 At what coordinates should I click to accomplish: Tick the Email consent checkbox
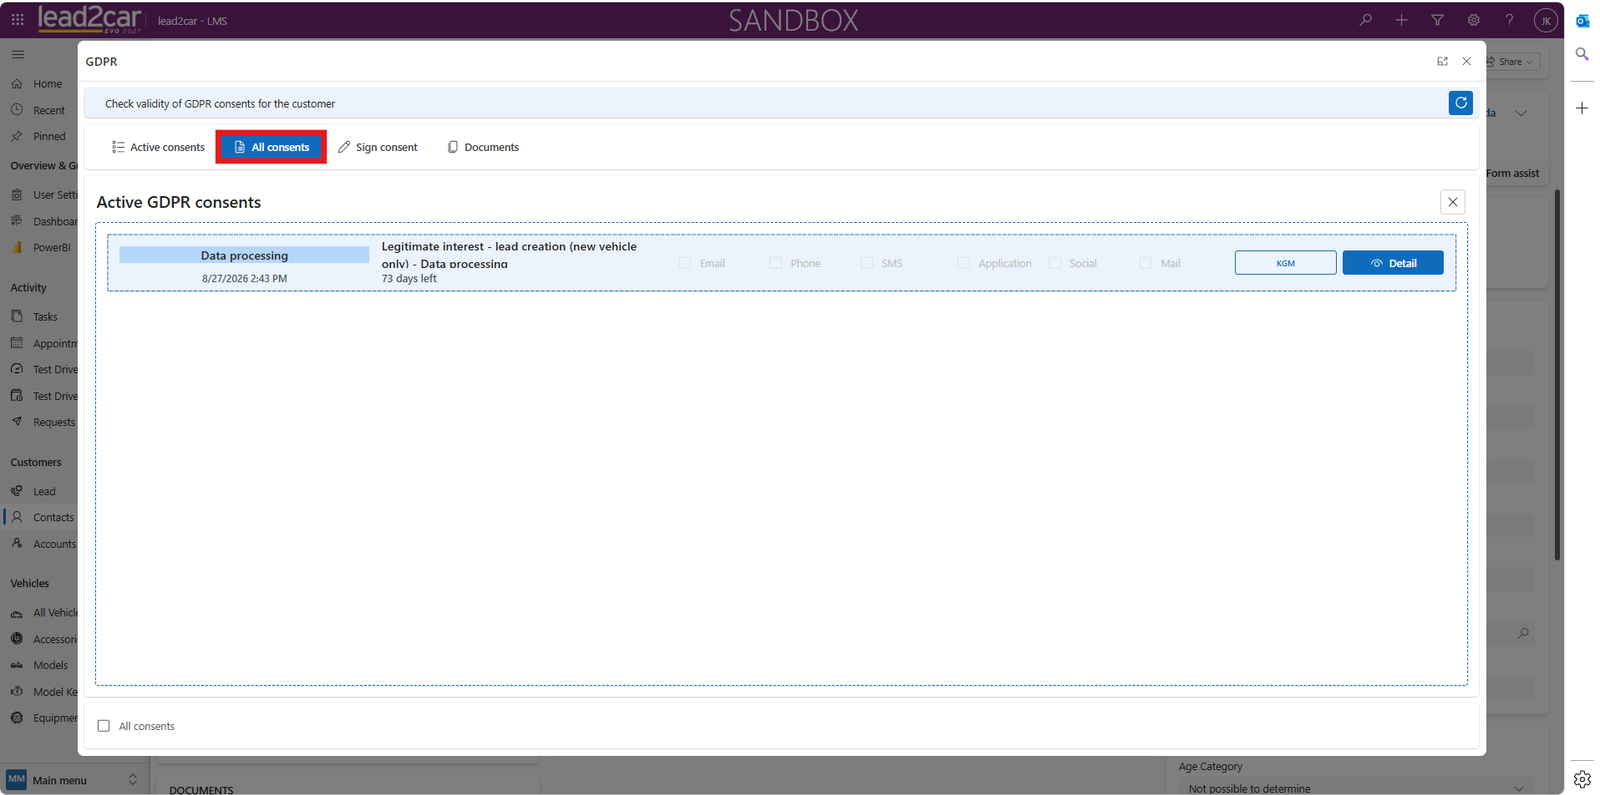click(685, 263)
